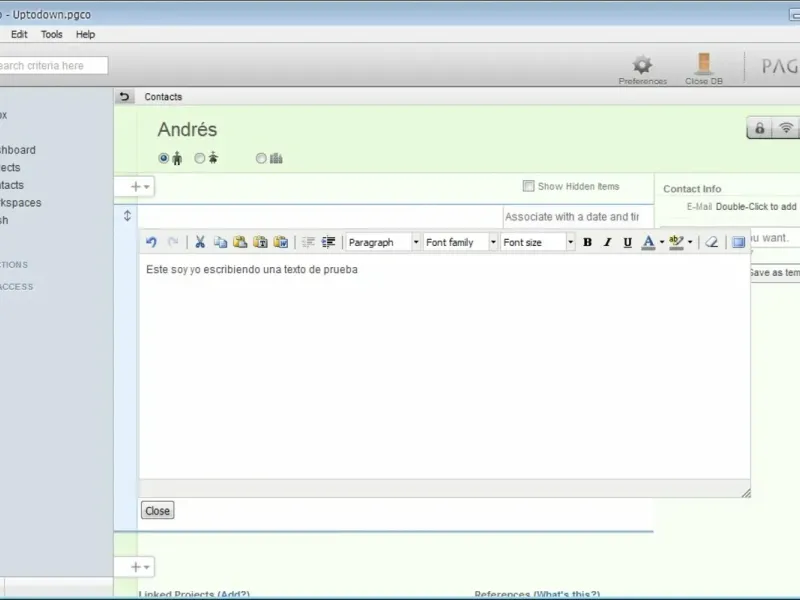Click the search criteria input field
The image size is (800, 600).
click(x=53, y=65)
